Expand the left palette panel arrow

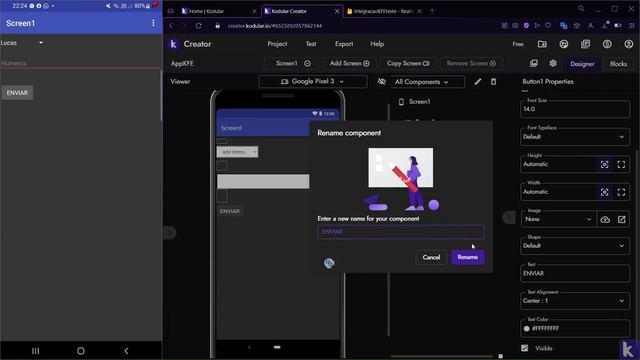click(x=170, y=233)
